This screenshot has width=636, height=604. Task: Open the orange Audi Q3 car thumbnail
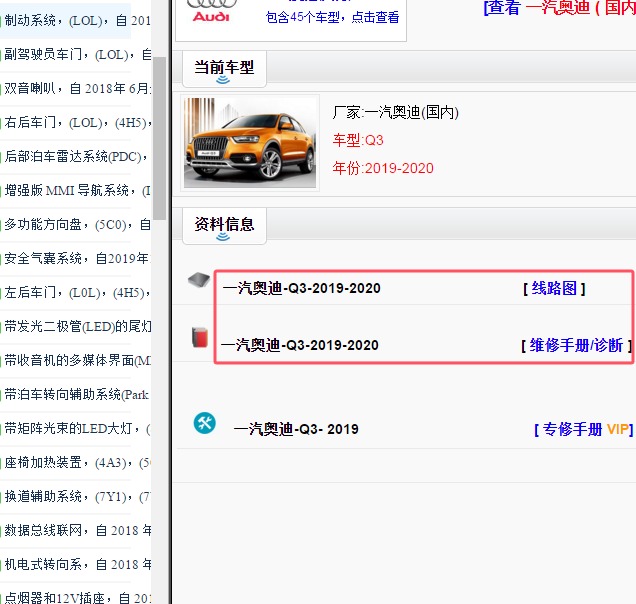point(250,143)
